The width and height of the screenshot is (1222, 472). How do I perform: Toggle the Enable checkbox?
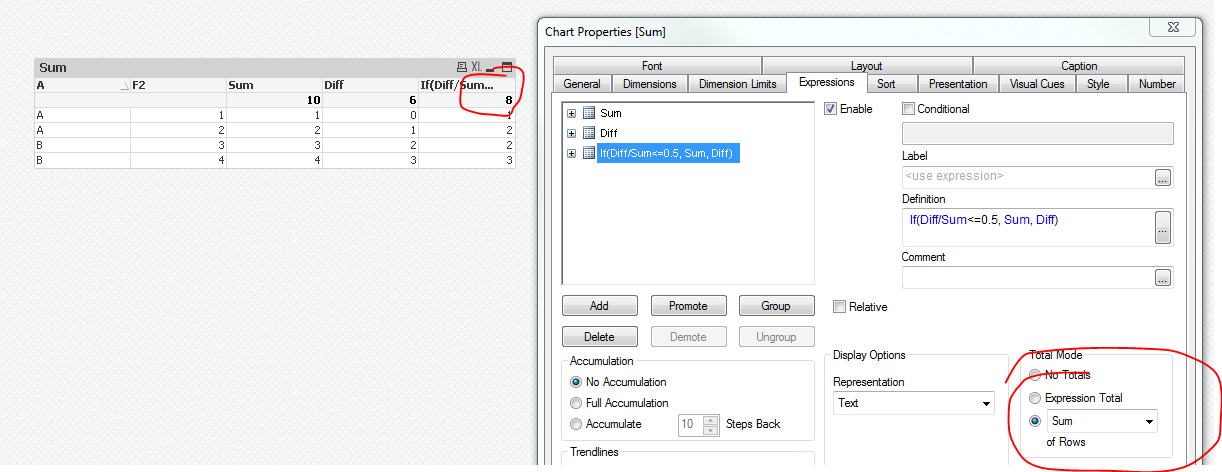tap(830, 108)
